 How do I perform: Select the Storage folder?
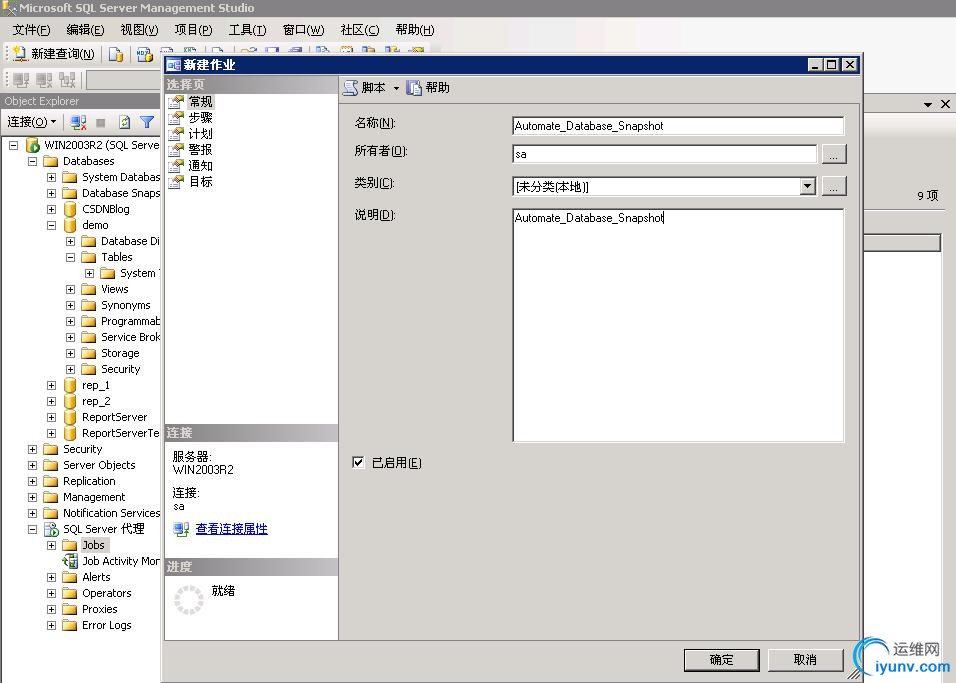(x=120, y=353)
